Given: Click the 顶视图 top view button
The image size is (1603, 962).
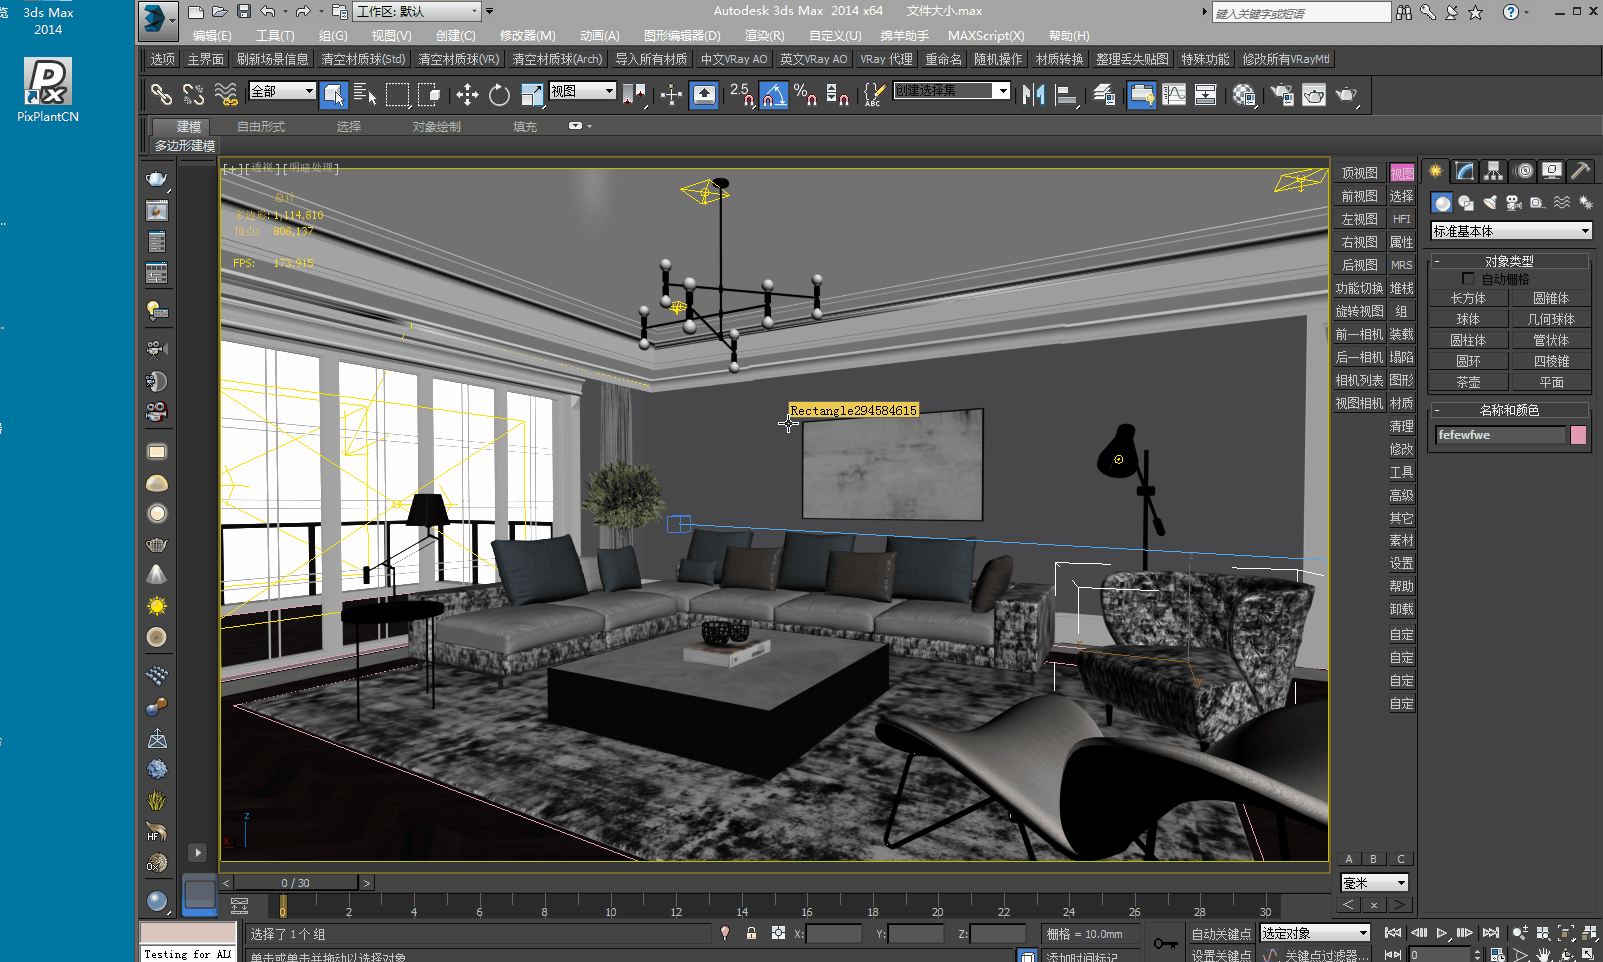Looking at the screenshot, I should point(1359,173).
